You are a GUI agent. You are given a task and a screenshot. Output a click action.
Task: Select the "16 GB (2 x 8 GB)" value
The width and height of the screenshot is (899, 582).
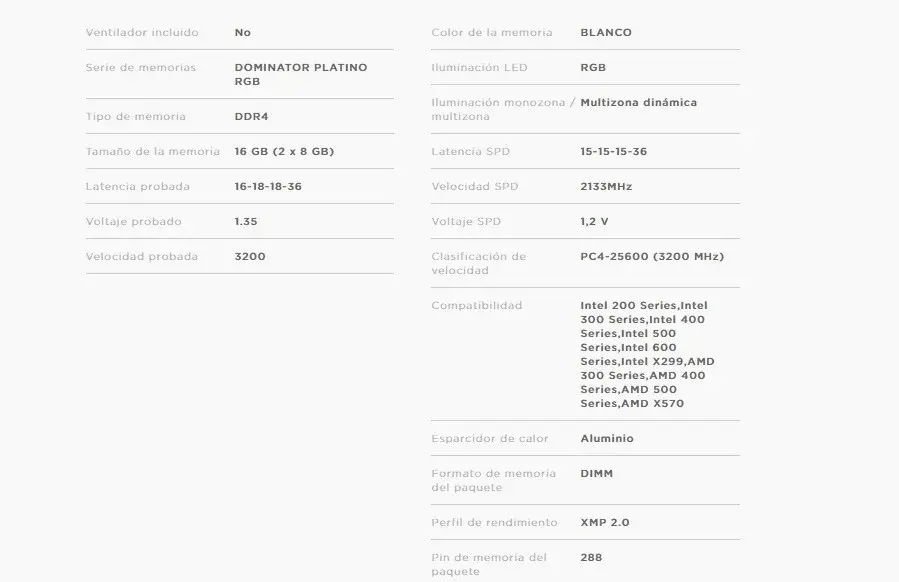pos(284,152)
